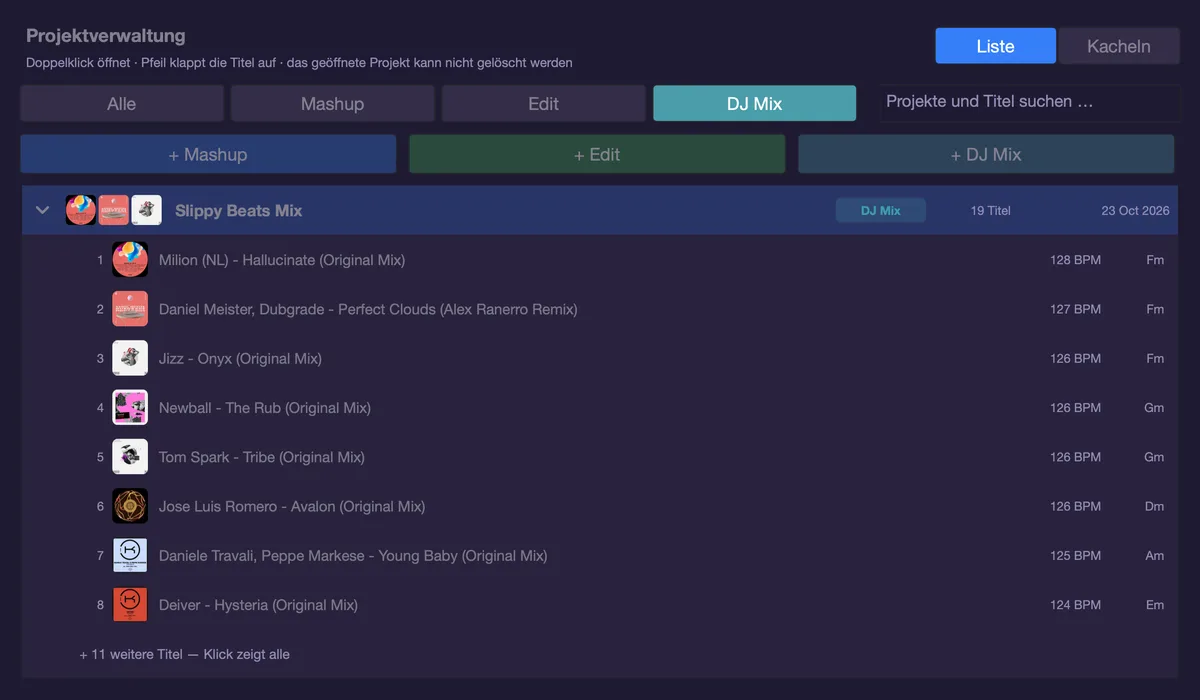Filter projects by Mashup
The image size is (1200, 700).
[332, 103]
